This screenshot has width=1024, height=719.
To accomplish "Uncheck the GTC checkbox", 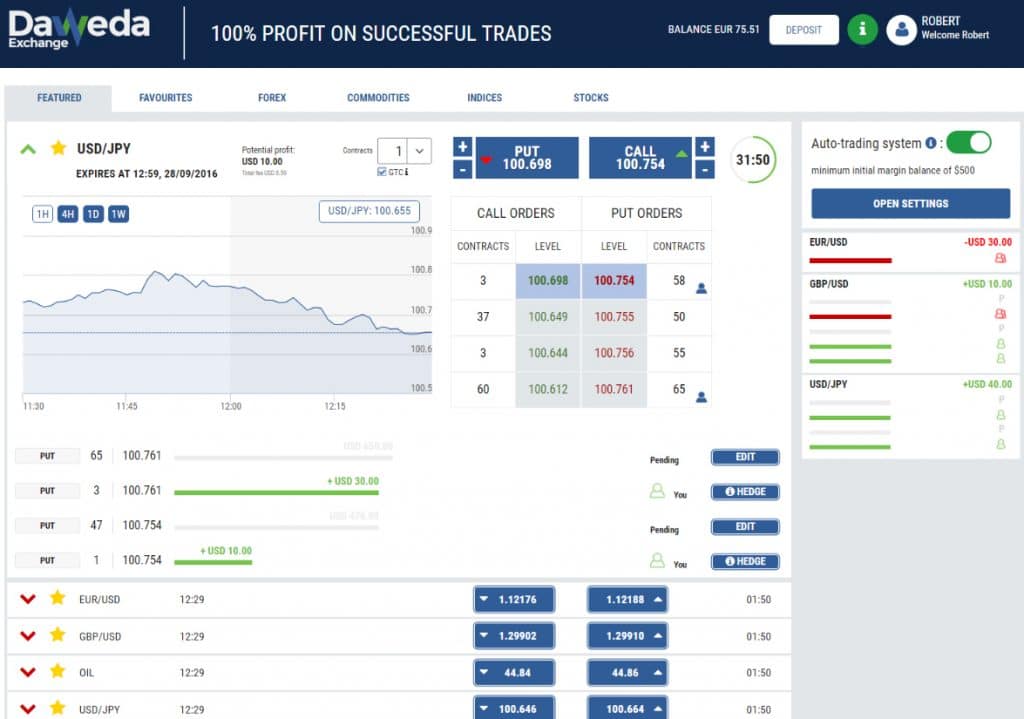I will [x=382, y=172].
